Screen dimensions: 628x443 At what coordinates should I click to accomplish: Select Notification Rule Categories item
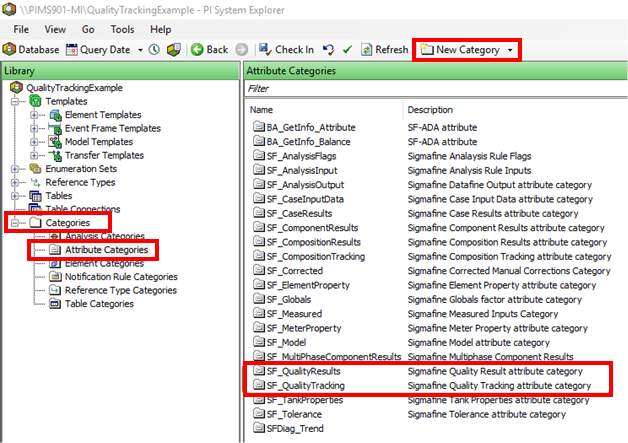click(121, 276)
